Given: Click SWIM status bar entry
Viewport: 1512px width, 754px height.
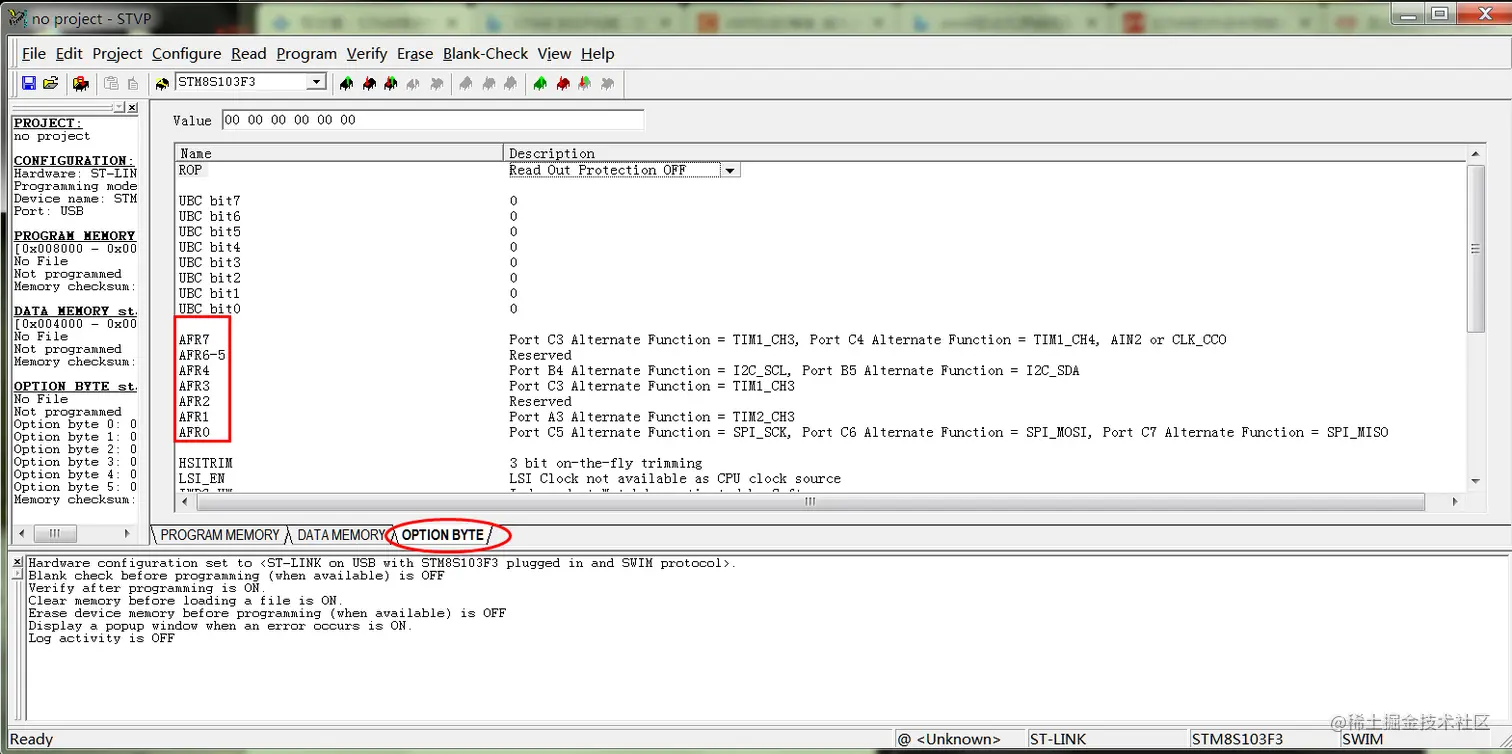Looking at the screenshot, I should [x=1363, y=740].
